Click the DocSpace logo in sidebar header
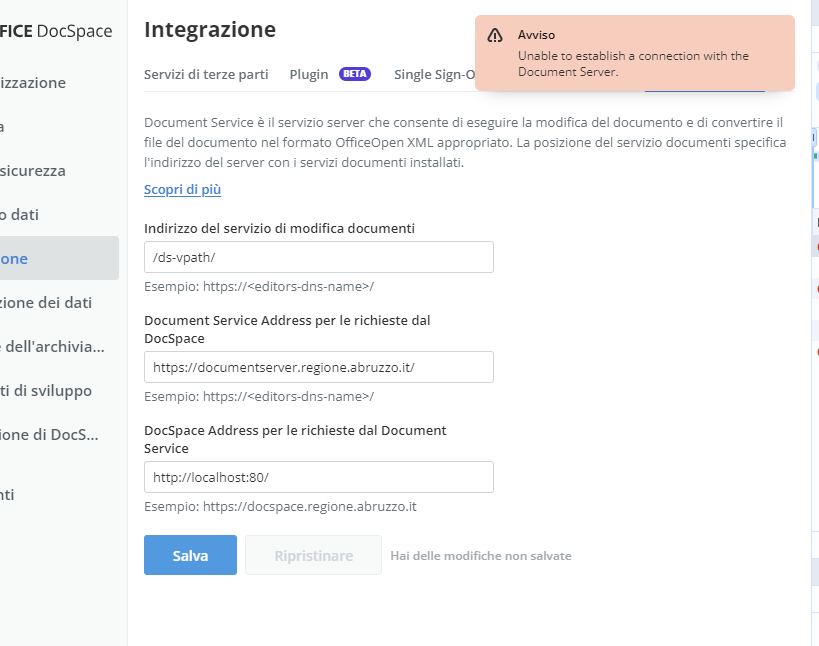The image size is (819, 646). click(56, 31)
